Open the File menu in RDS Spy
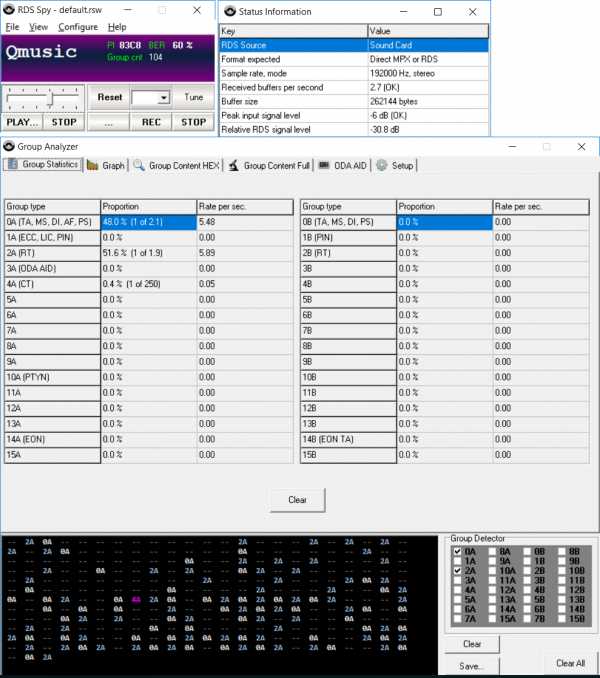The height and width of the screenshot is (678, 600). [x=12, y=27]
